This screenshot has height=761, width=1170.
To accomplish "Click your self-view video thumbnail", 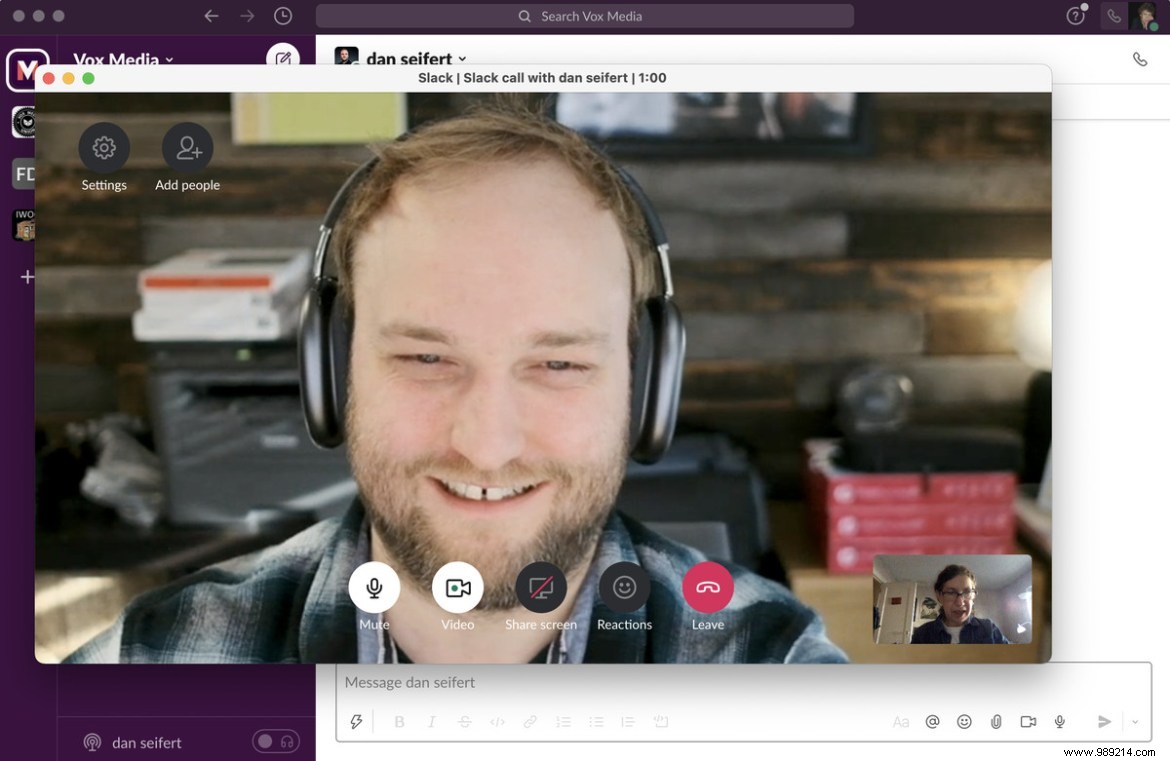I will [951, 600].
